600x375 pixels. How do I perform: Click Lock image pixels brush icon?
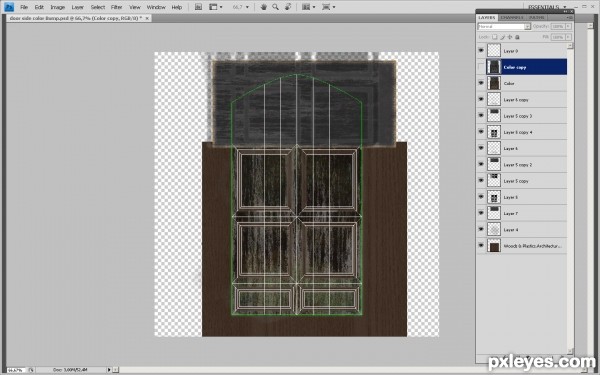coord(502,37)
